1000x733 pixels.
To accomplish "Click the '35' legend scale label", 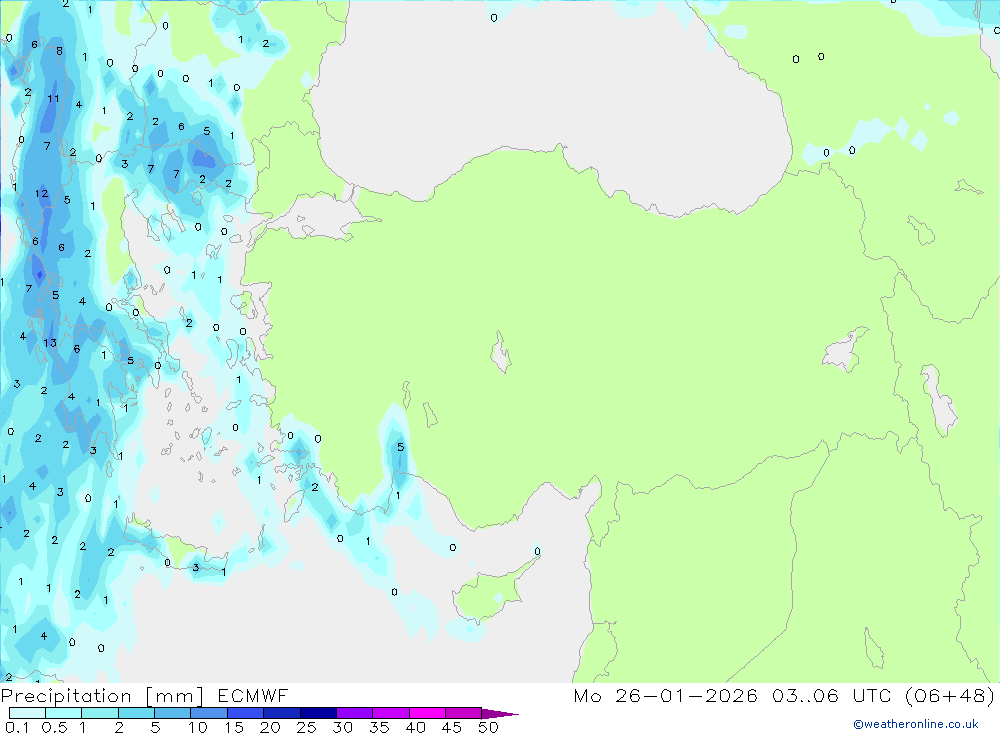I will [379, 727].
